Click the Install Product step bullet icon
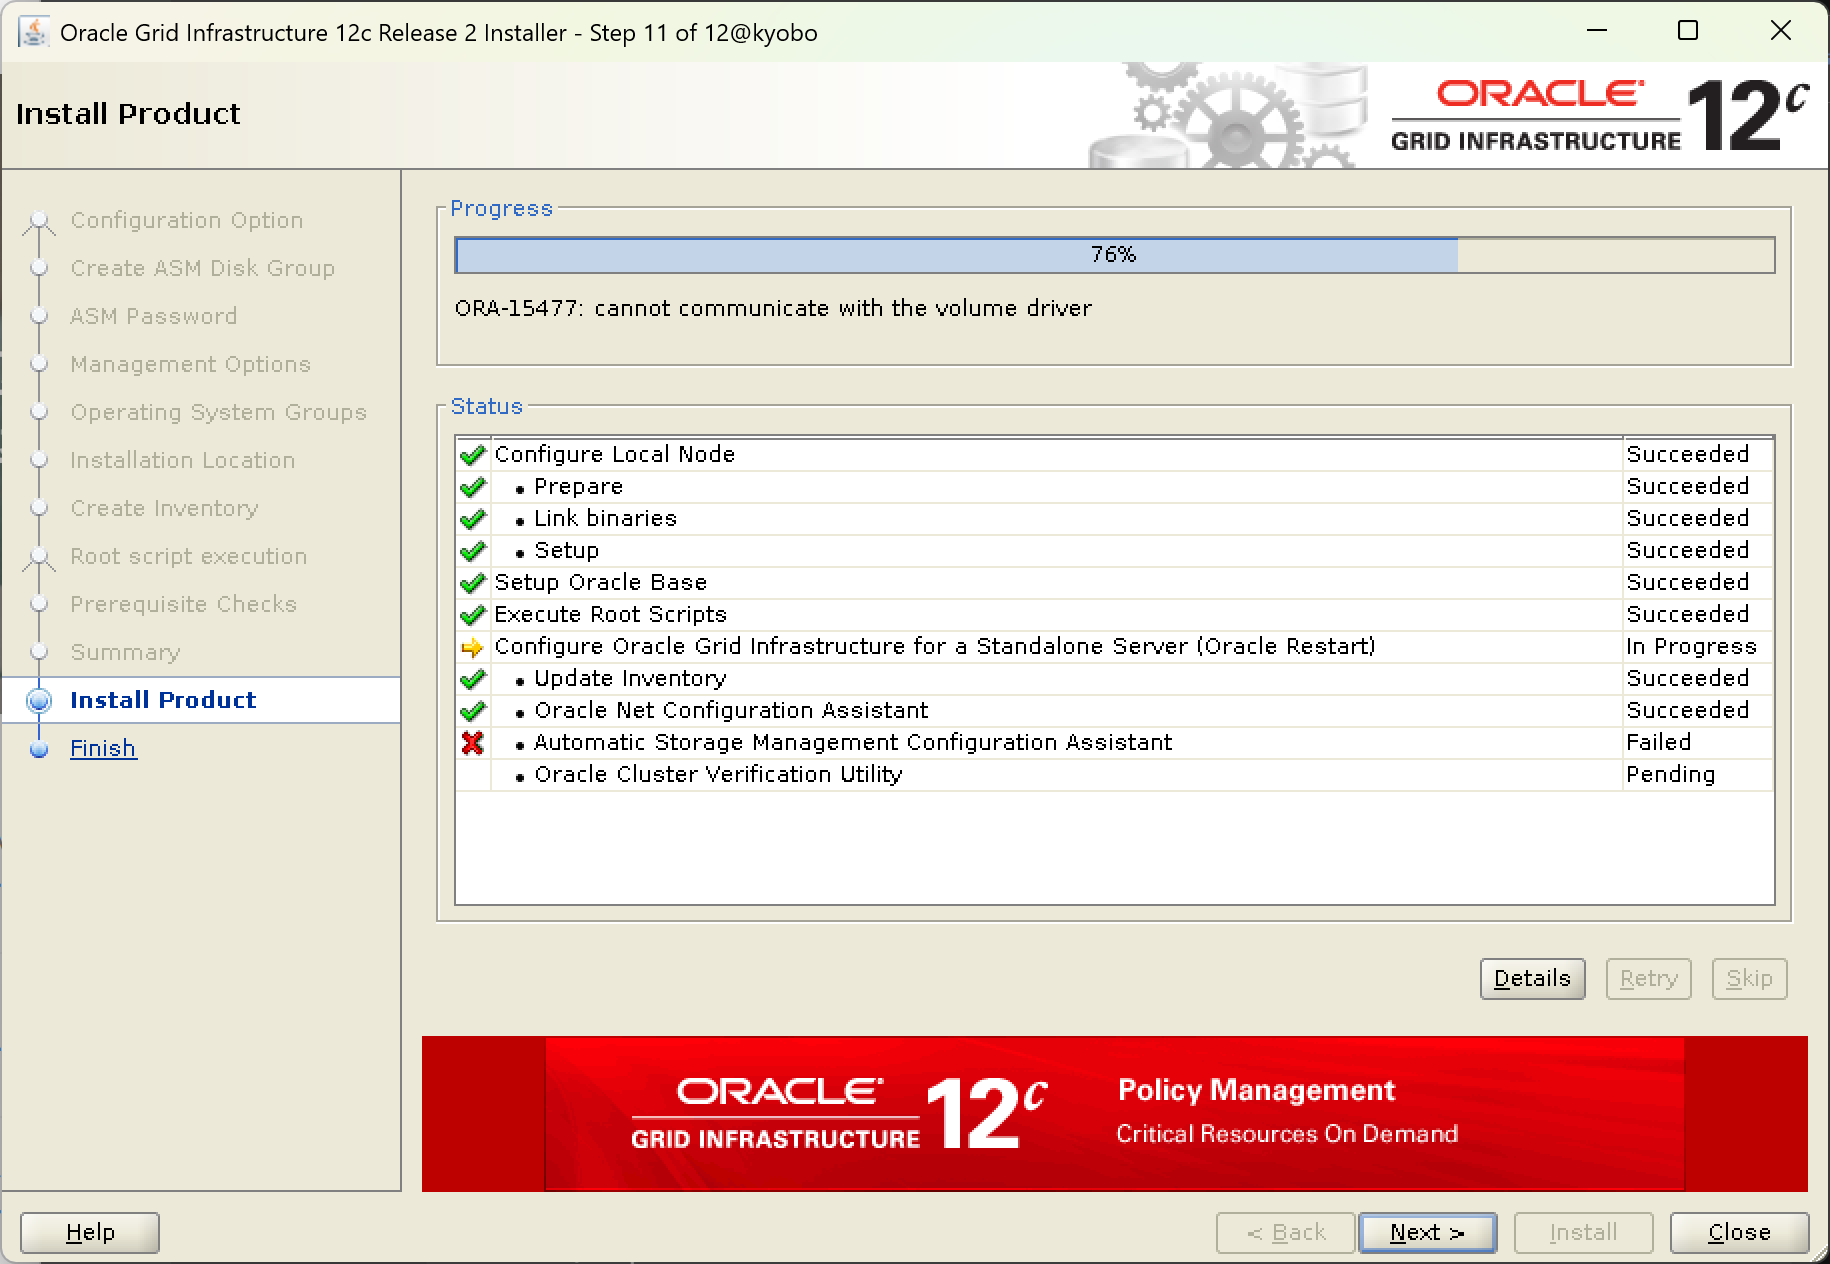 coord(39,700)
